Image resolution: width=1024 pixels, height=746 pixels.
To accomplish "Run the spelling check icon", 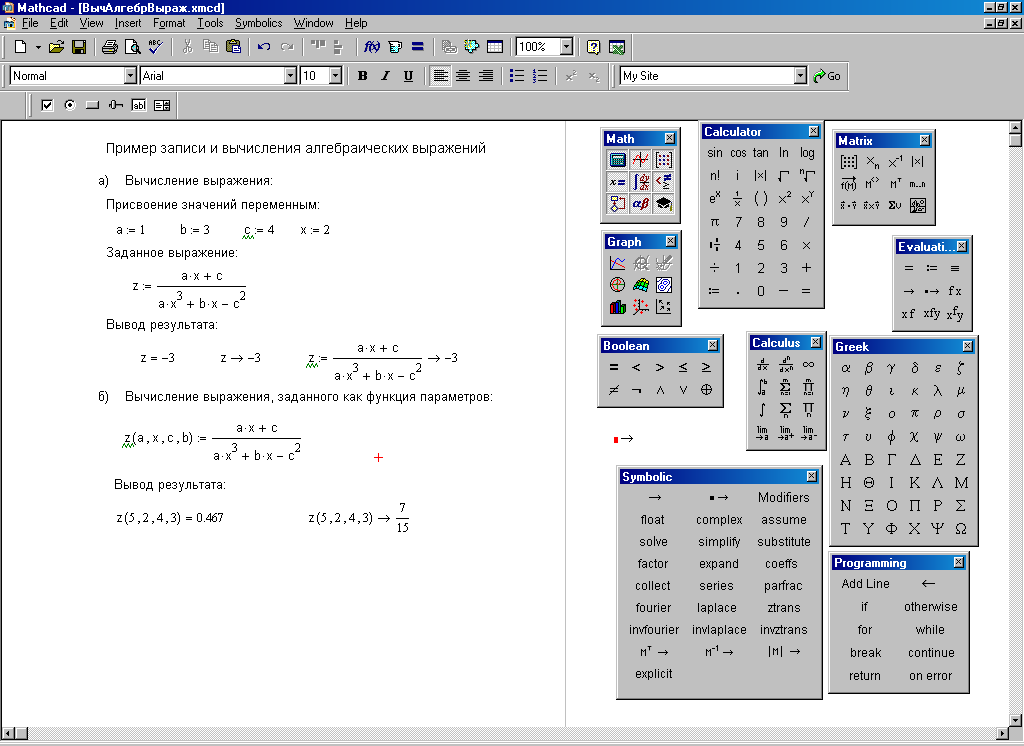I will tap(155, 47).
